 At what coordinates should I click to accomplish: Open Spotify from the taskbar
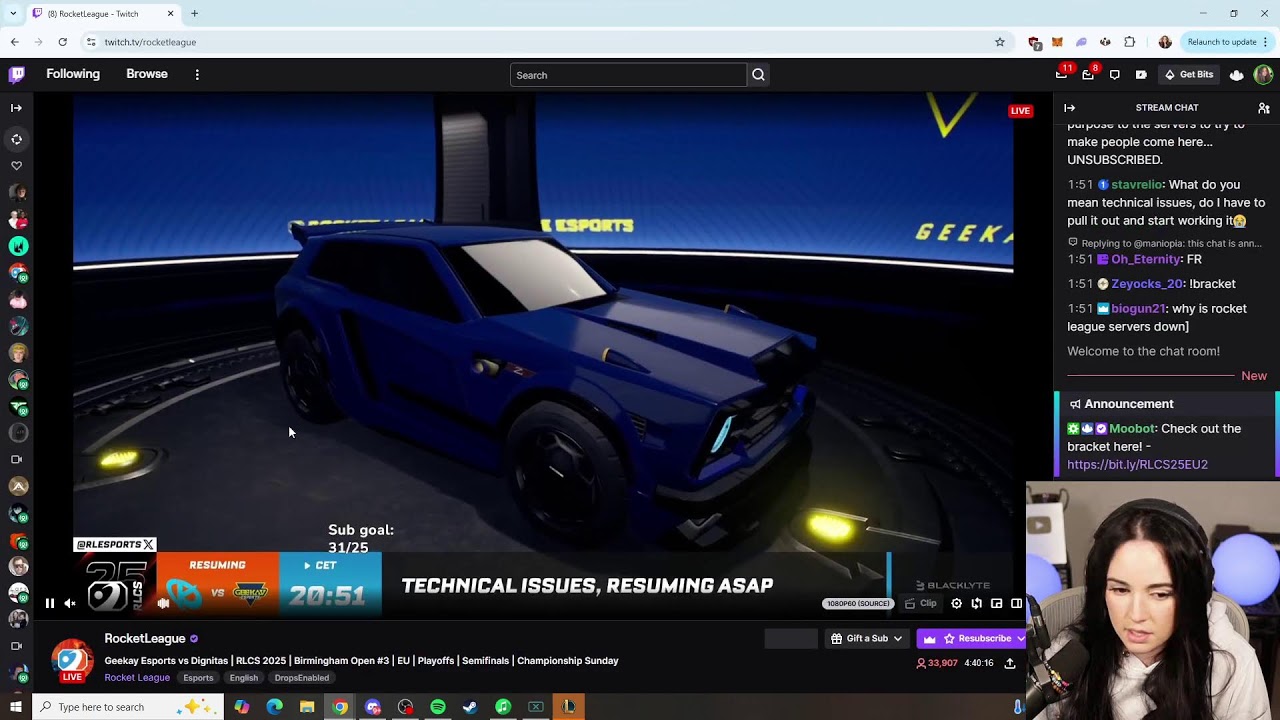pyautogui.click(x=438, y=707)
